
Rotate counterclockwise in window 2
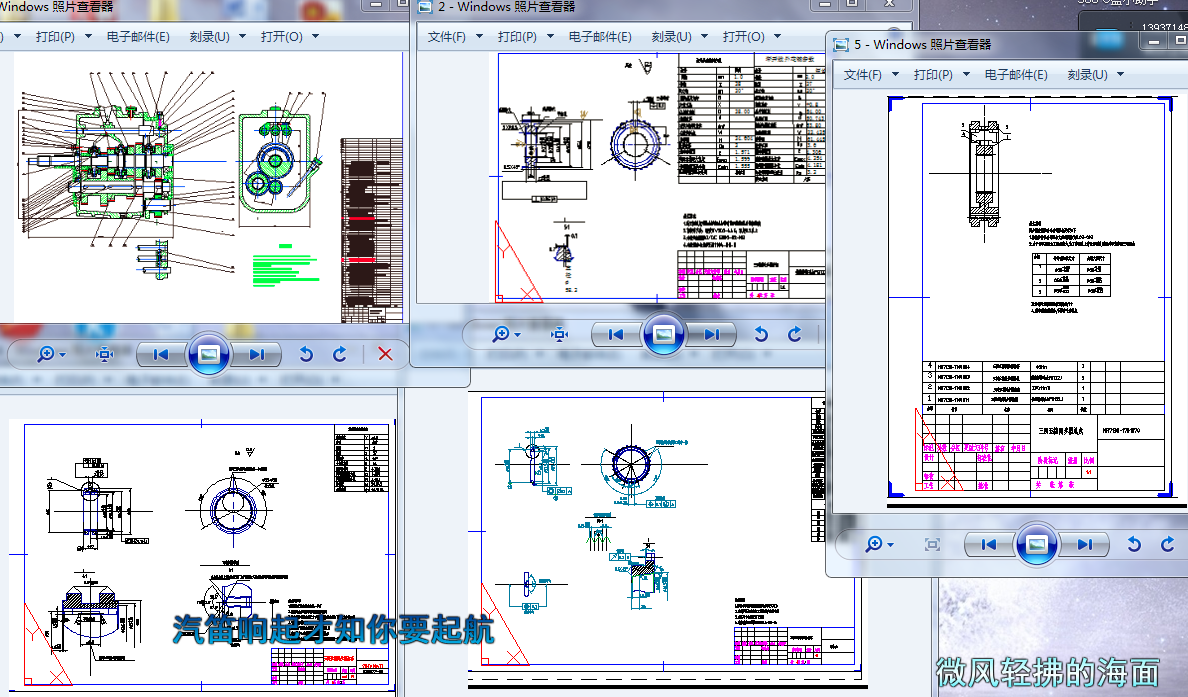[x=761, y=334]
